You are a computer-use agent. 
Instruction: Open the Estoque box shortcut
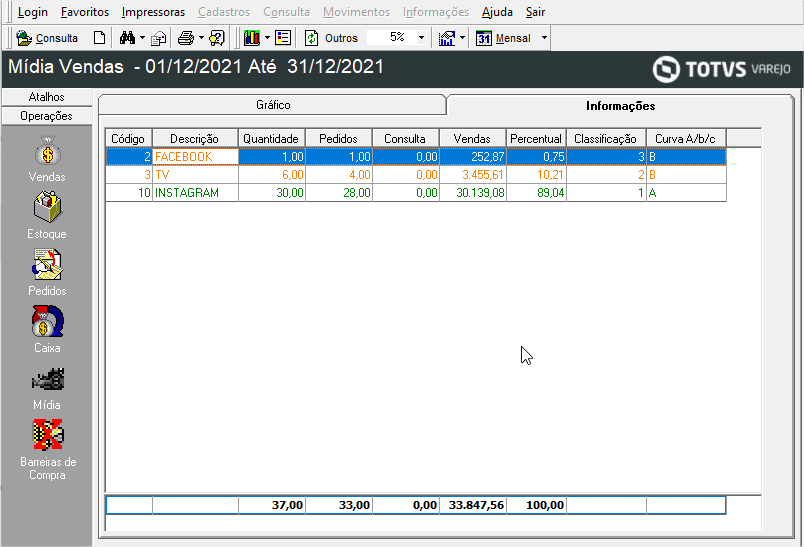[47, 216]
